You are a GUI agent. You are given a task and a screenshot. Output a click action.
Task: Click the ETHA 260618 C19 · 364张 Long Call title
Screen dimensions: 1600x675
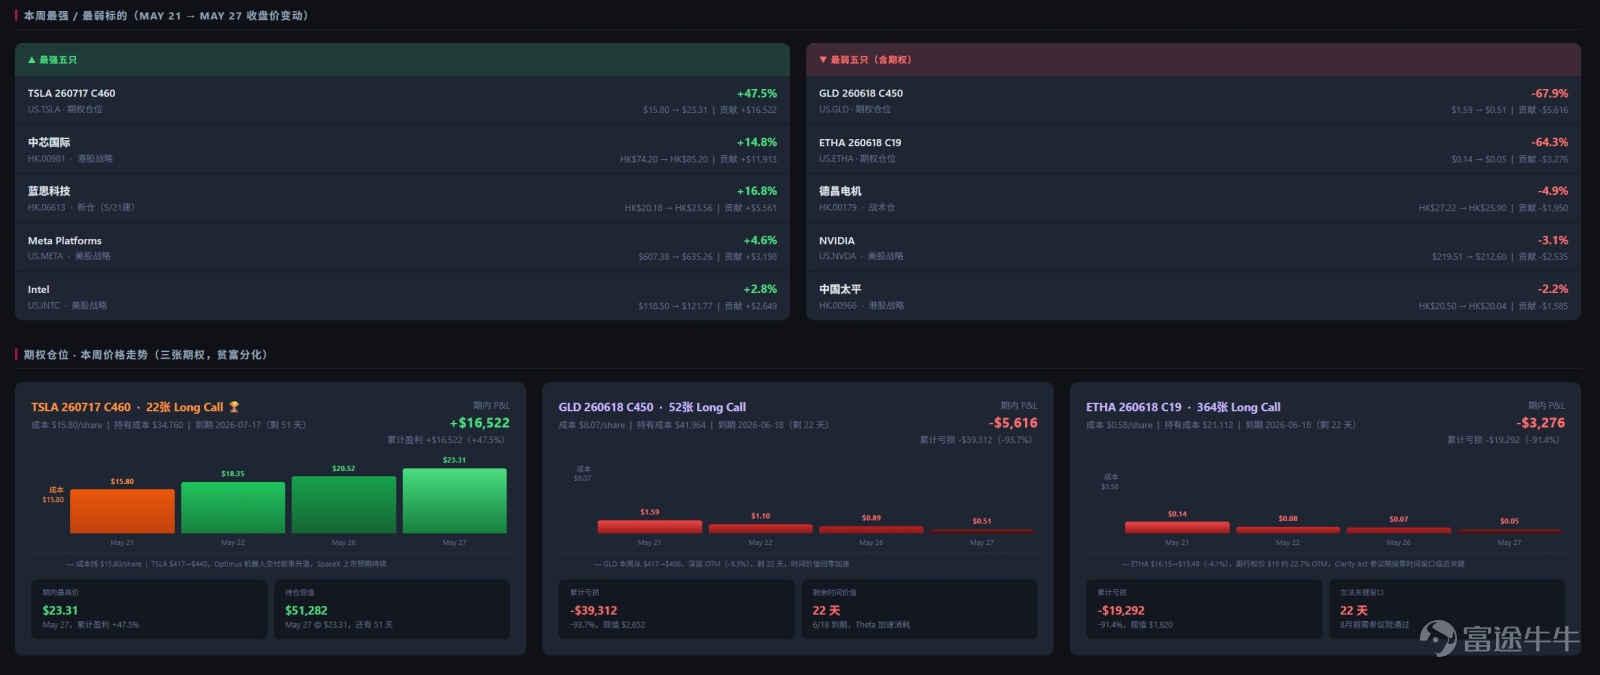click(x=1183, y=407)
